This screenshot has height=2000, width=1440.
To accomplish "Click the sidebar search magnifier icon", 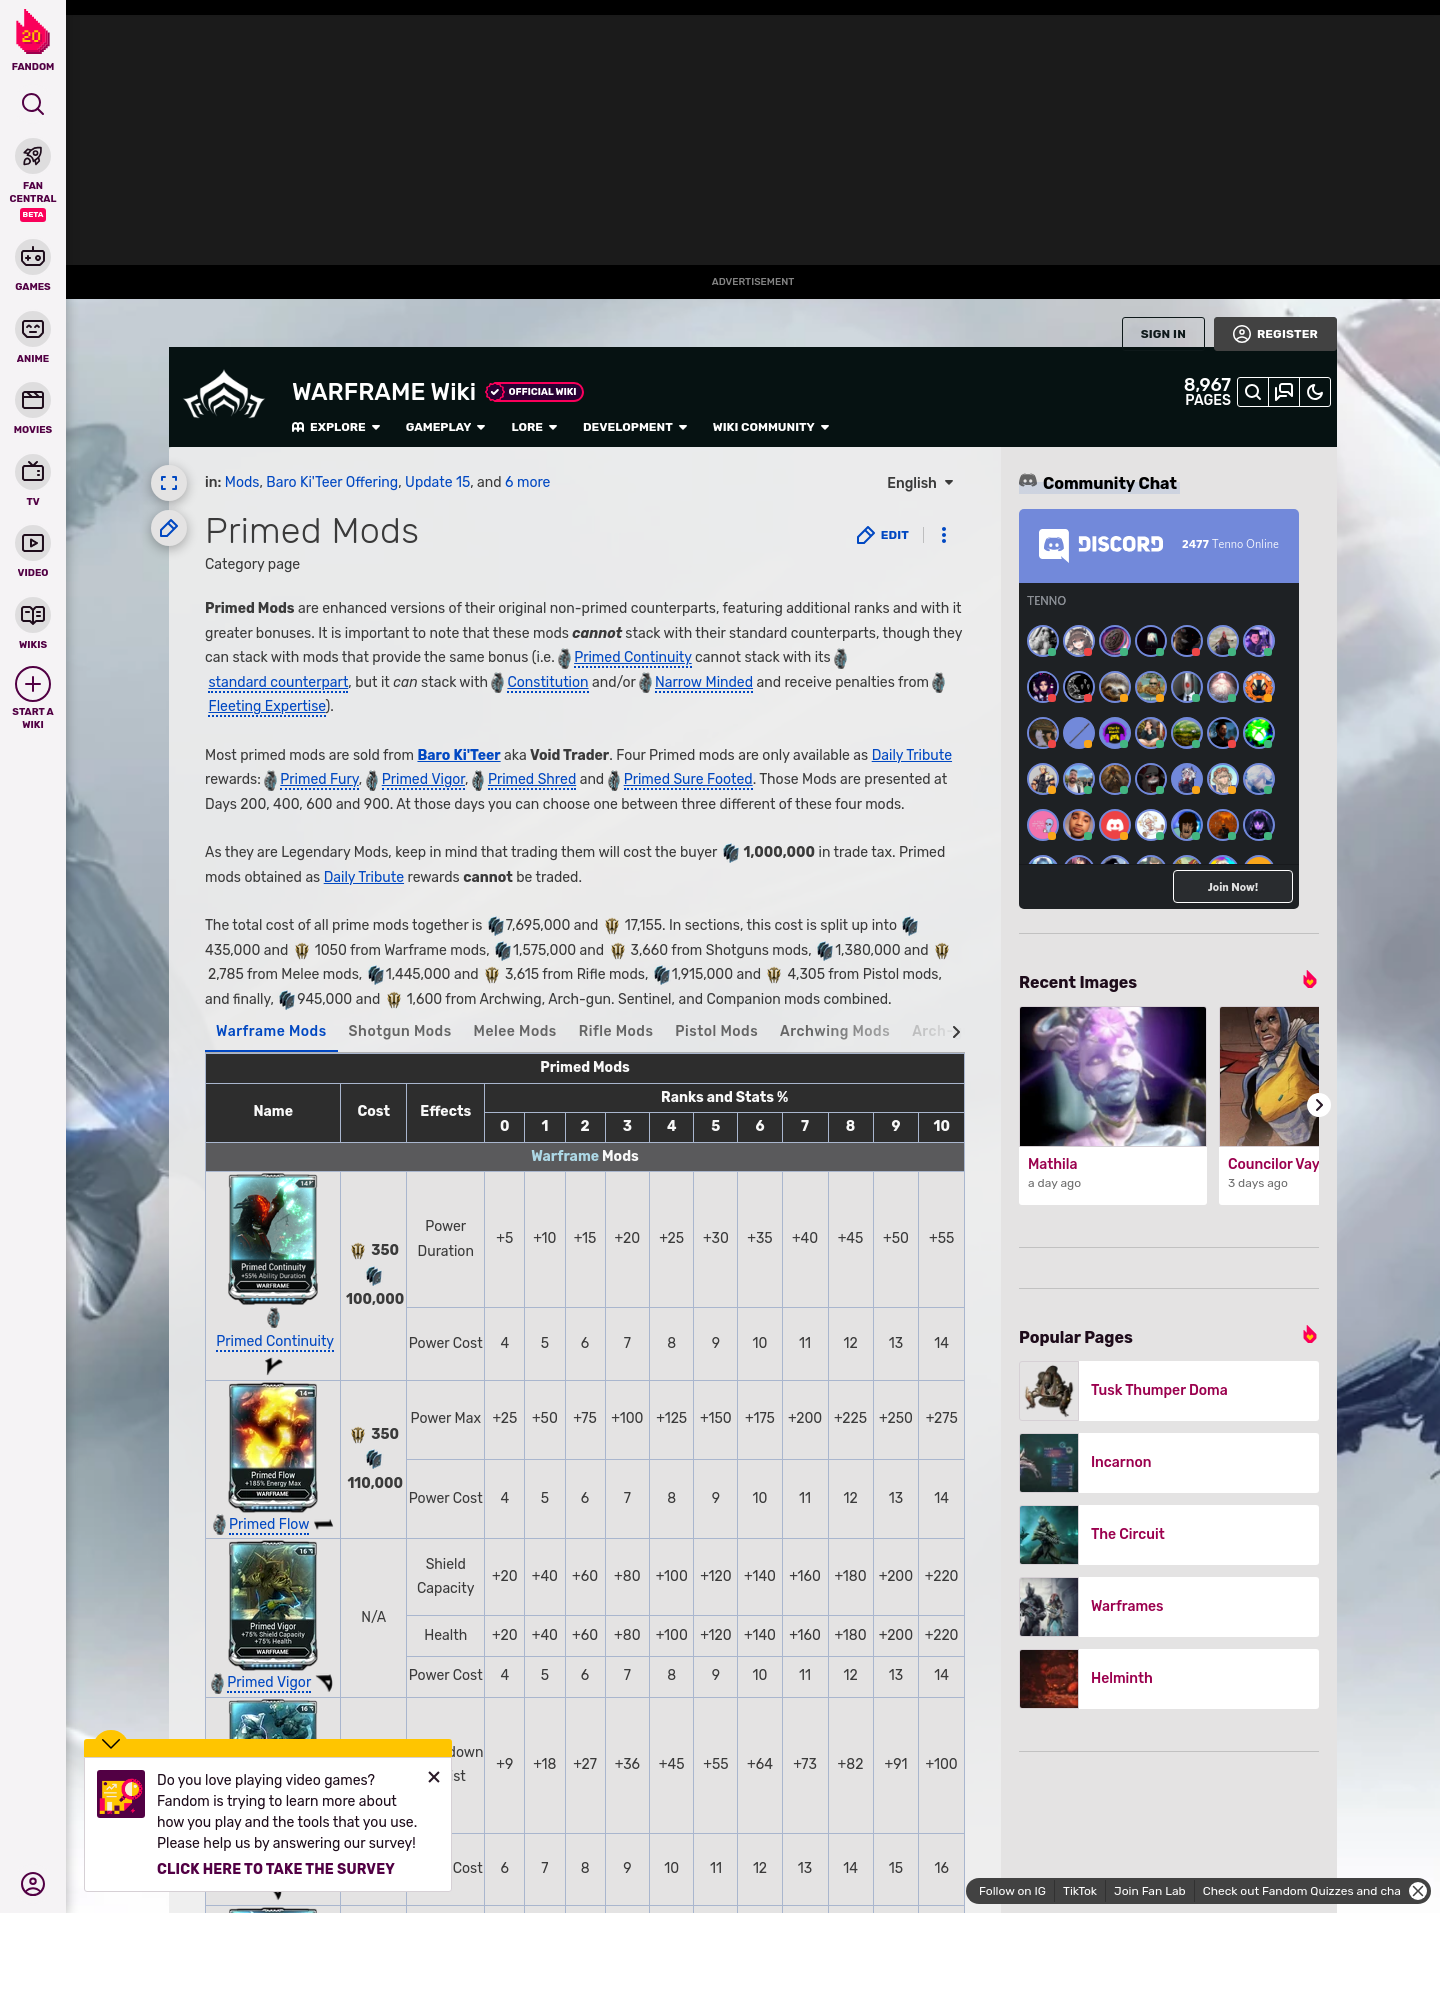I will click(33, 104).
